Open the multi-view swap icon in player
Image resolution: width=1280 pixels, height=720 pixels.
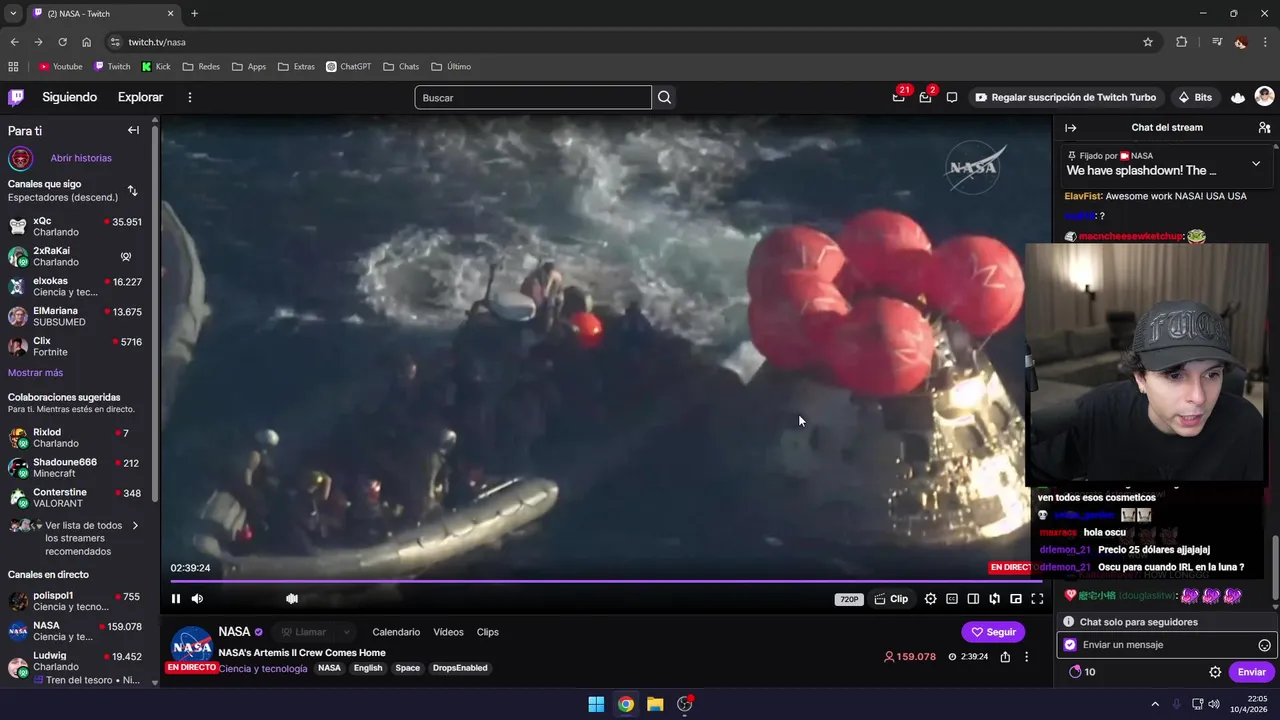pyautogui.click(x=994, y=599)
